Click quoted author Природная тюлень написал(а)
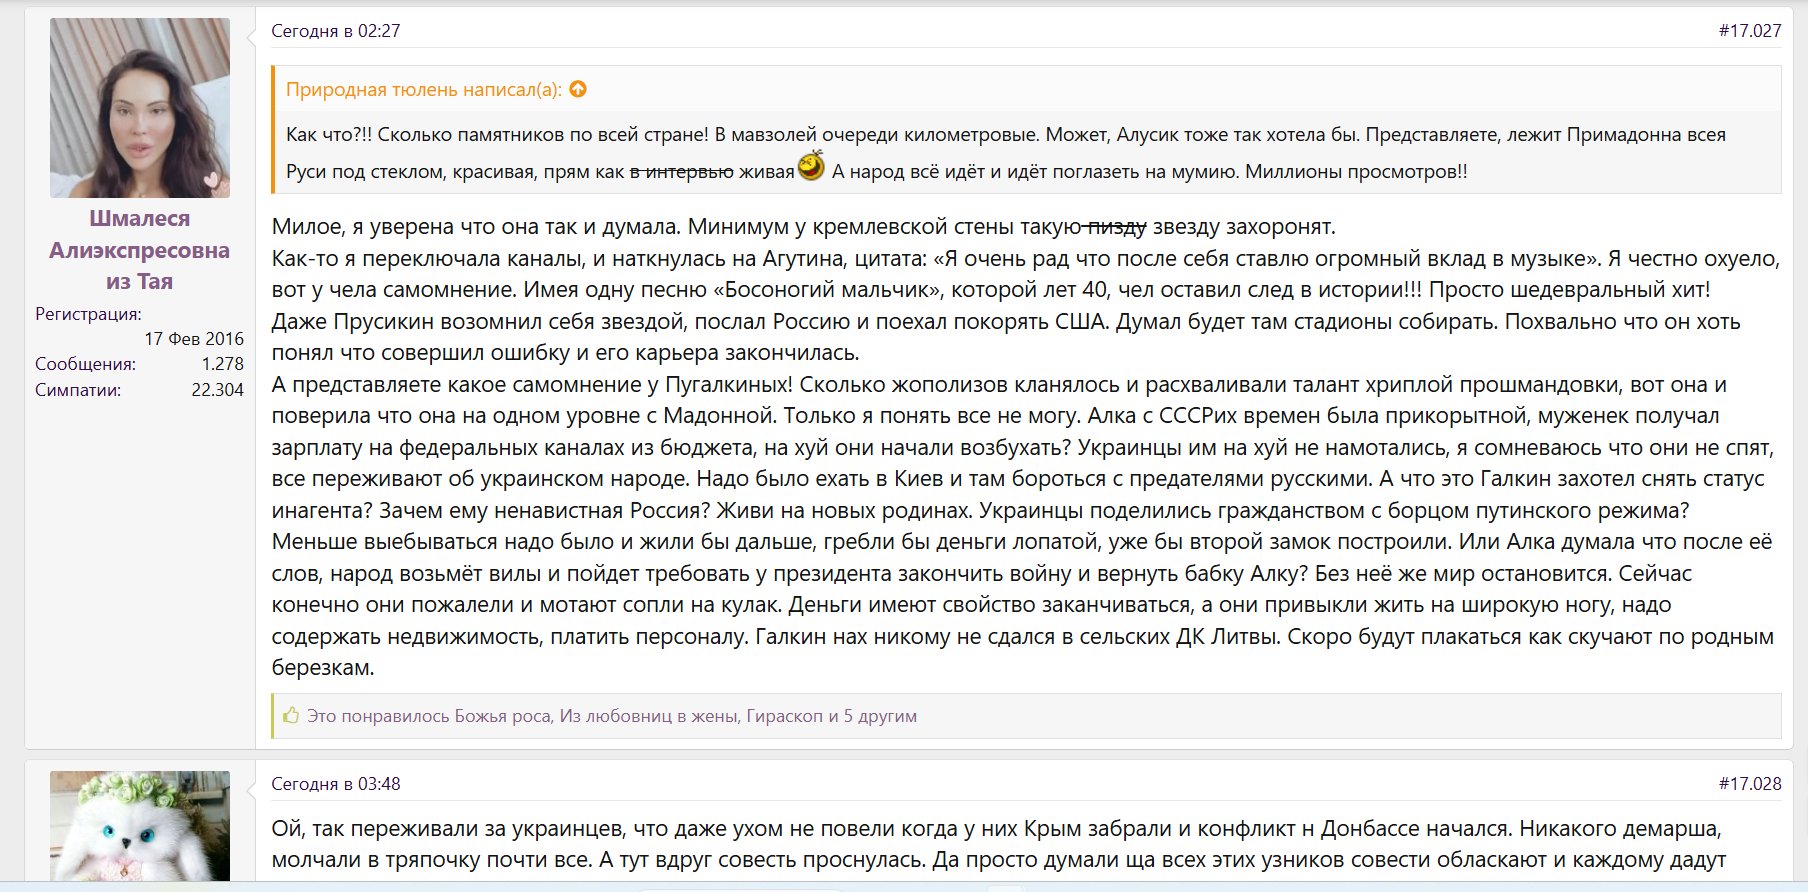1808x892 pixels. [x=424, y=90]
